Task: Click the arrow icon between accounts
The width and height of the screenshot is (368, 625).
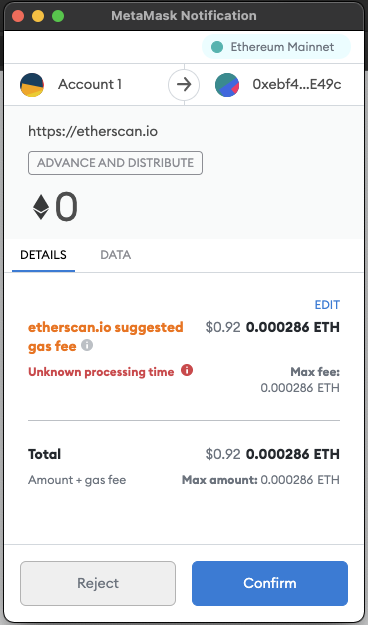Action: point(184,85)
